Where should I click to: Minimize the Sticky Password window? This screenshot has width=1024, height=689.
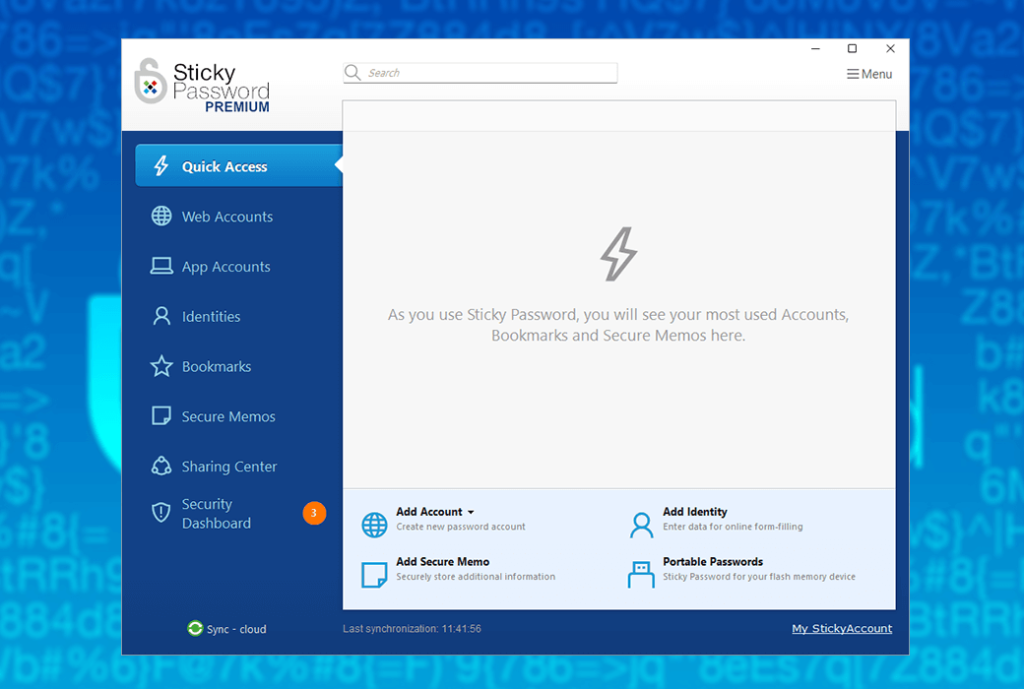pyautogui.click(x=815, y=48)
